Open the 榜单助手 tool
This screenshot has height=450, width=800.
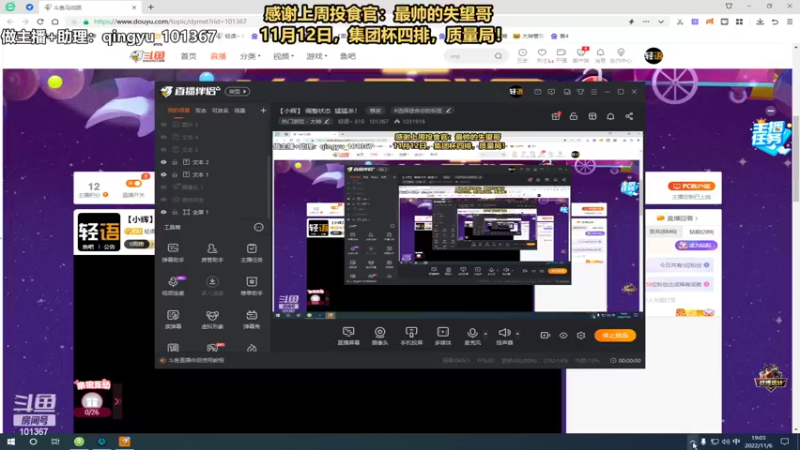(252, 286)
